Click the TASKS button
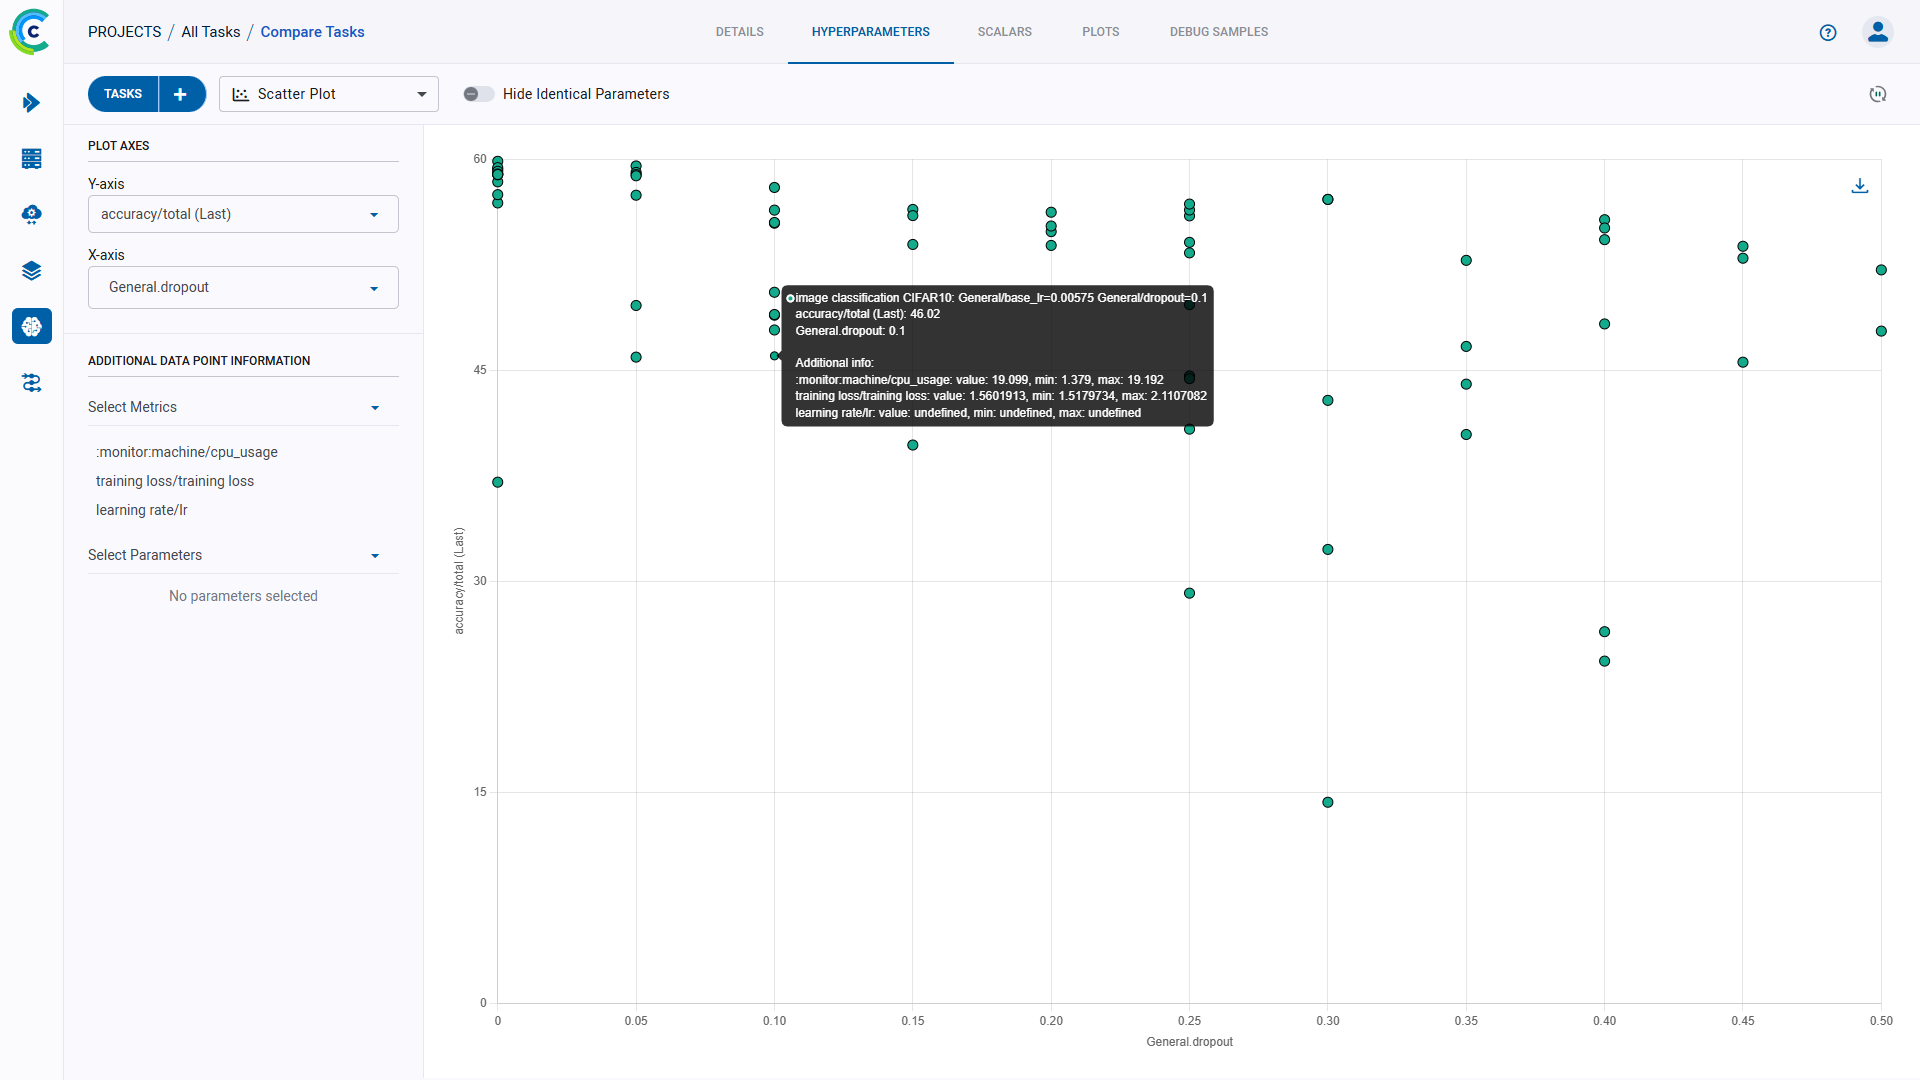Viewport: 1920px width, 1080px height. 122,93
